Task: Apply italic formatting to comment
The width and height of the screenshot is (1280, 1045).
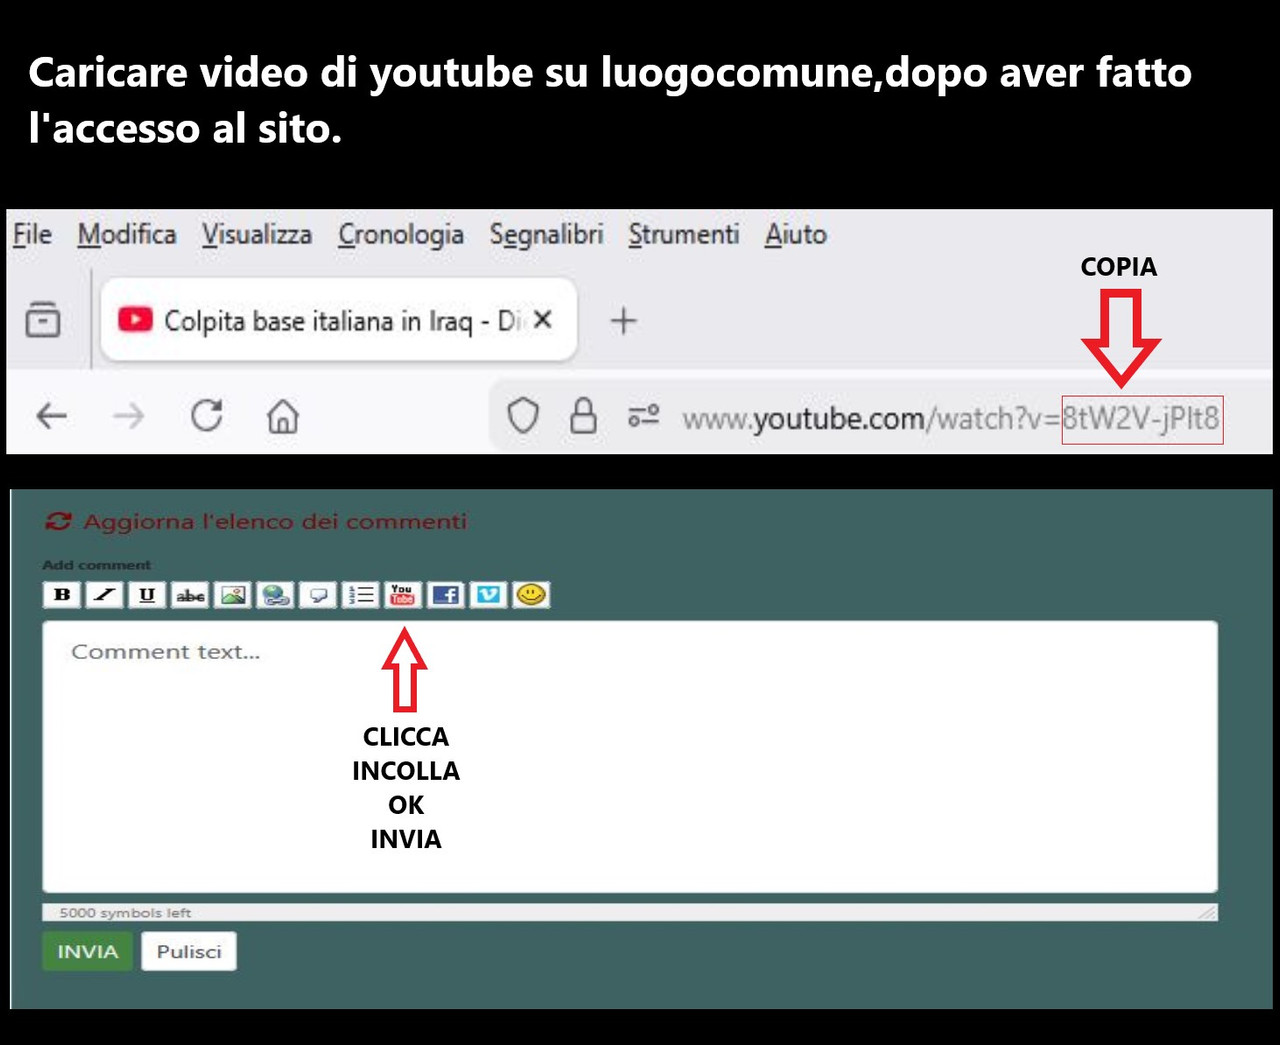Action: [104, 595]
